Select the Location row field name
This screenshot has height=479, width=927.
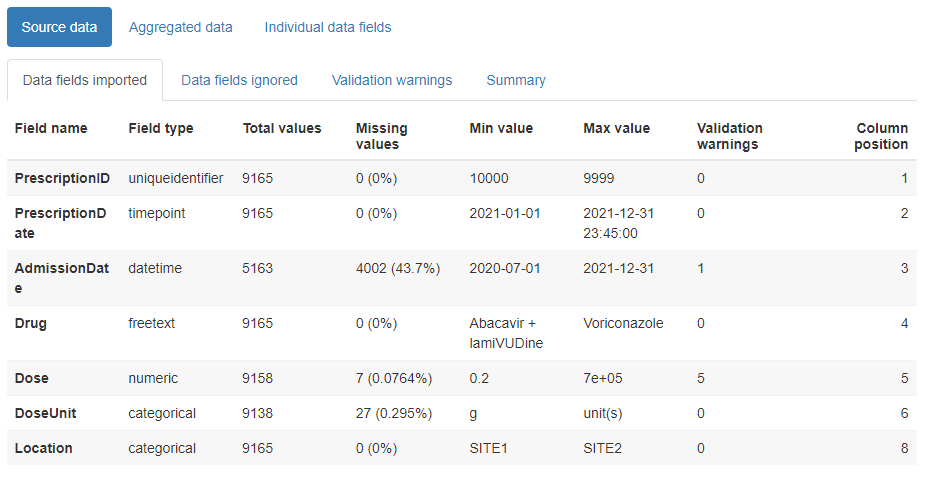[44, 448]
